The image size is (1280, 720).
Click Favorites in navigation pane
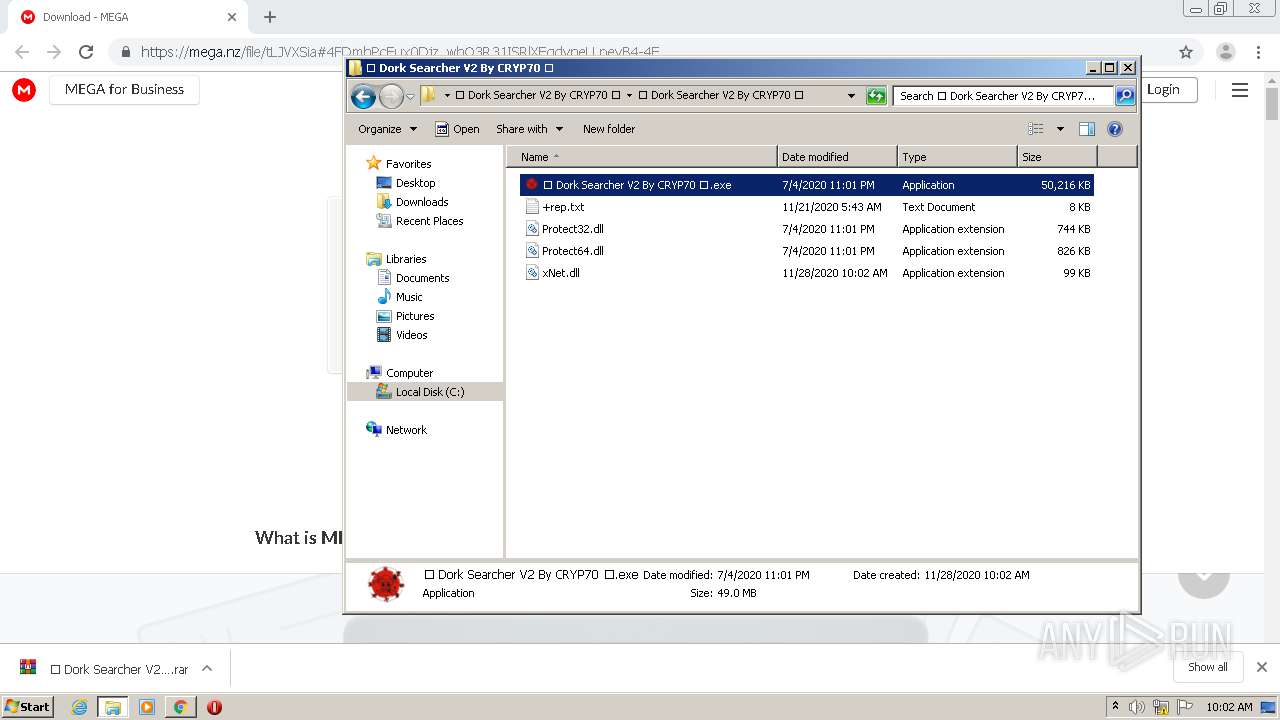click(x=408, y=164)
